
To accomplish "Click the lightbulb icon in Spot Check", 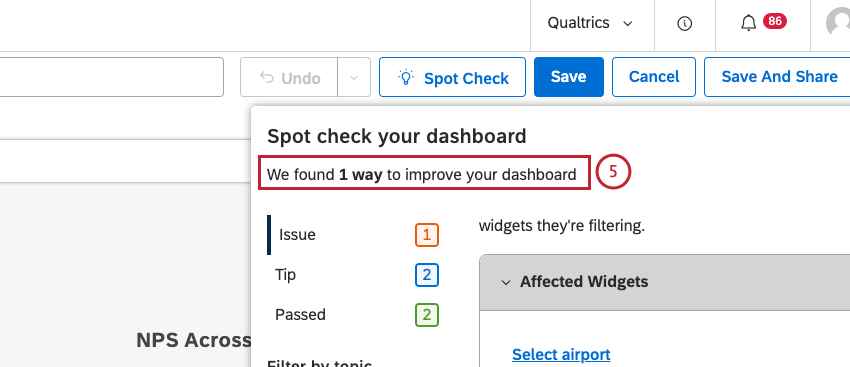I will click(406, 77).
